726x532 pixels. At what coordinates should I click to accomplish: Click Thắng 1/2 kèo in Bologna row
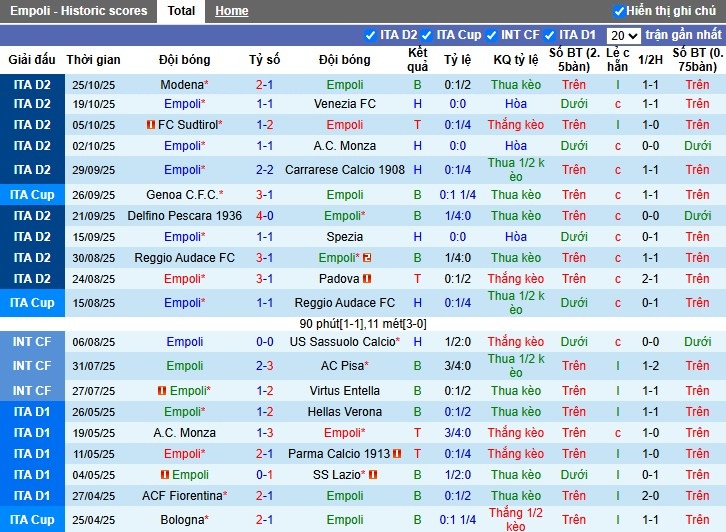coord(516,519)
